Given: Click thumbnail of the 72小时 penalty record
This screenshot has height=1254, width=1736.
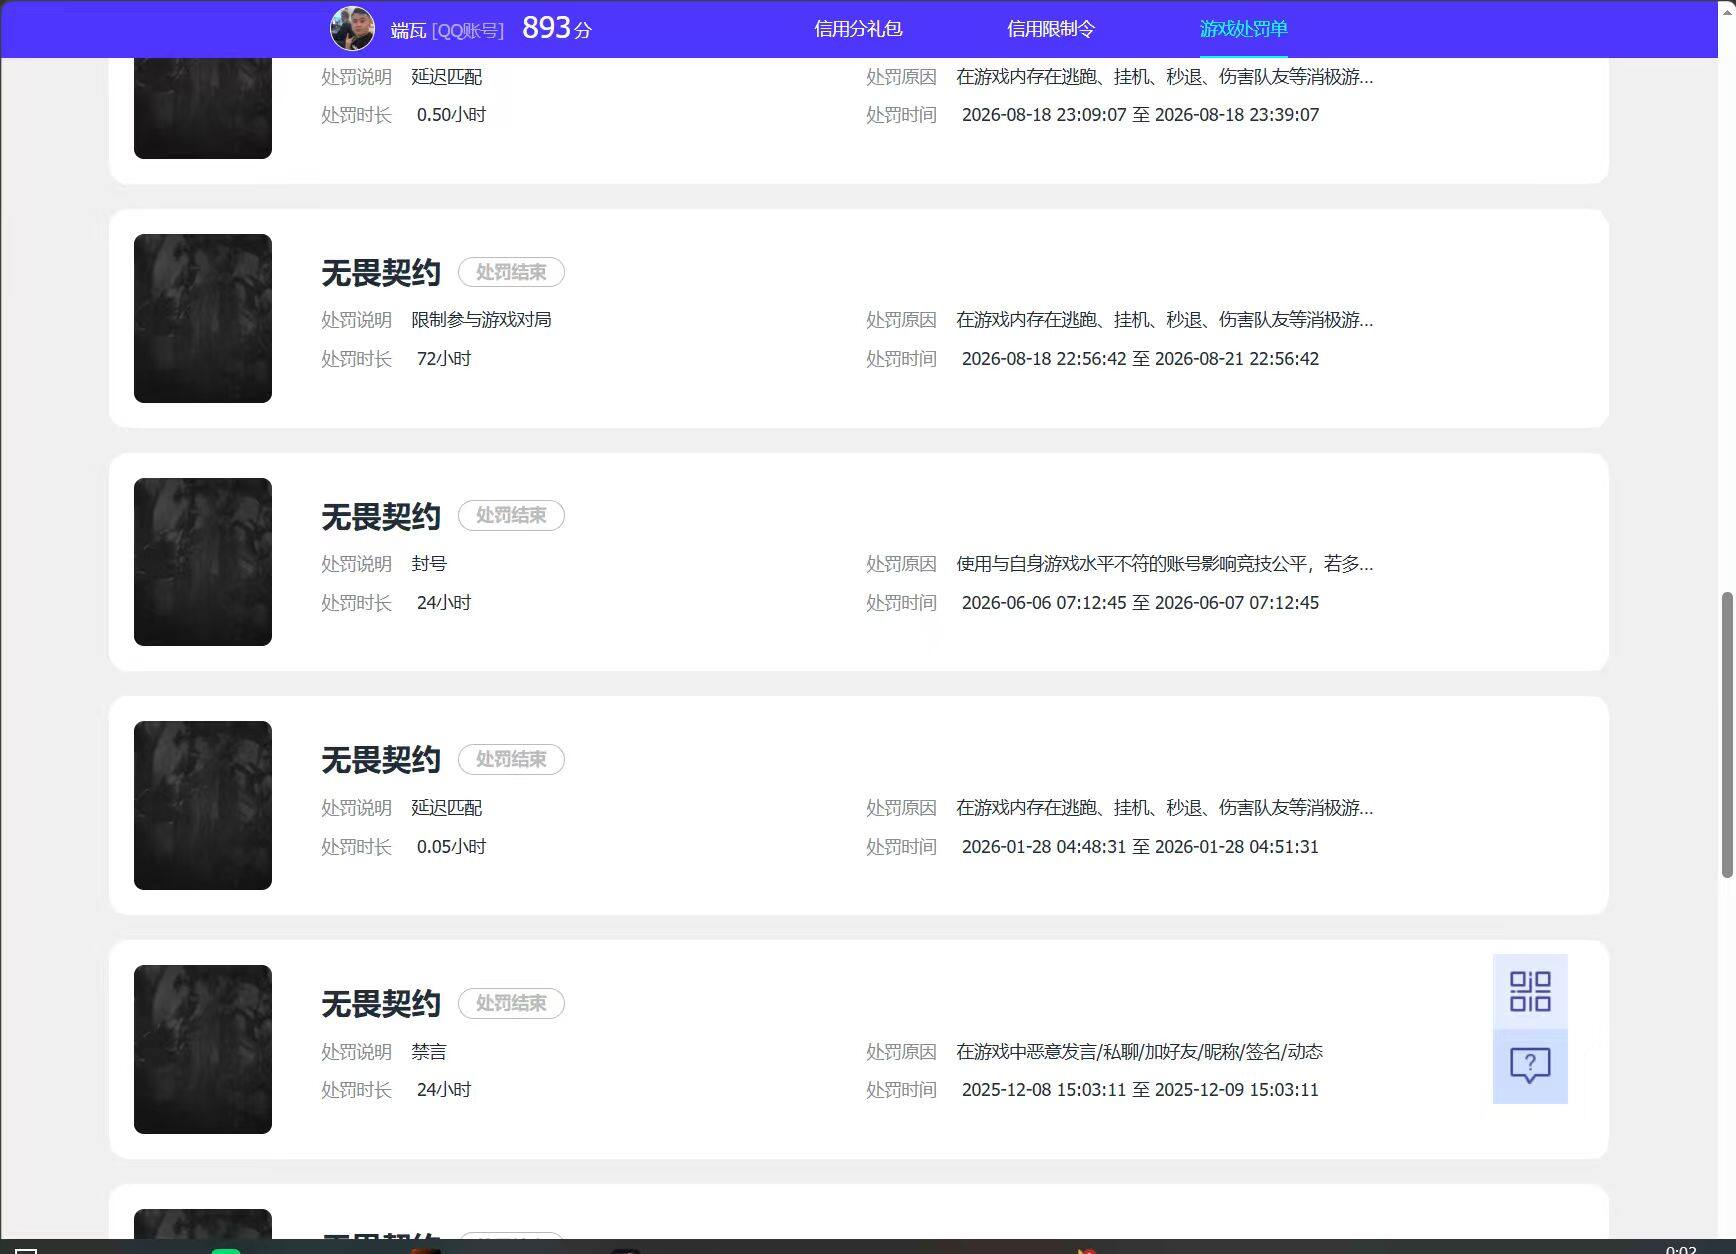Looking at the screenshot, I should point(203,318).
